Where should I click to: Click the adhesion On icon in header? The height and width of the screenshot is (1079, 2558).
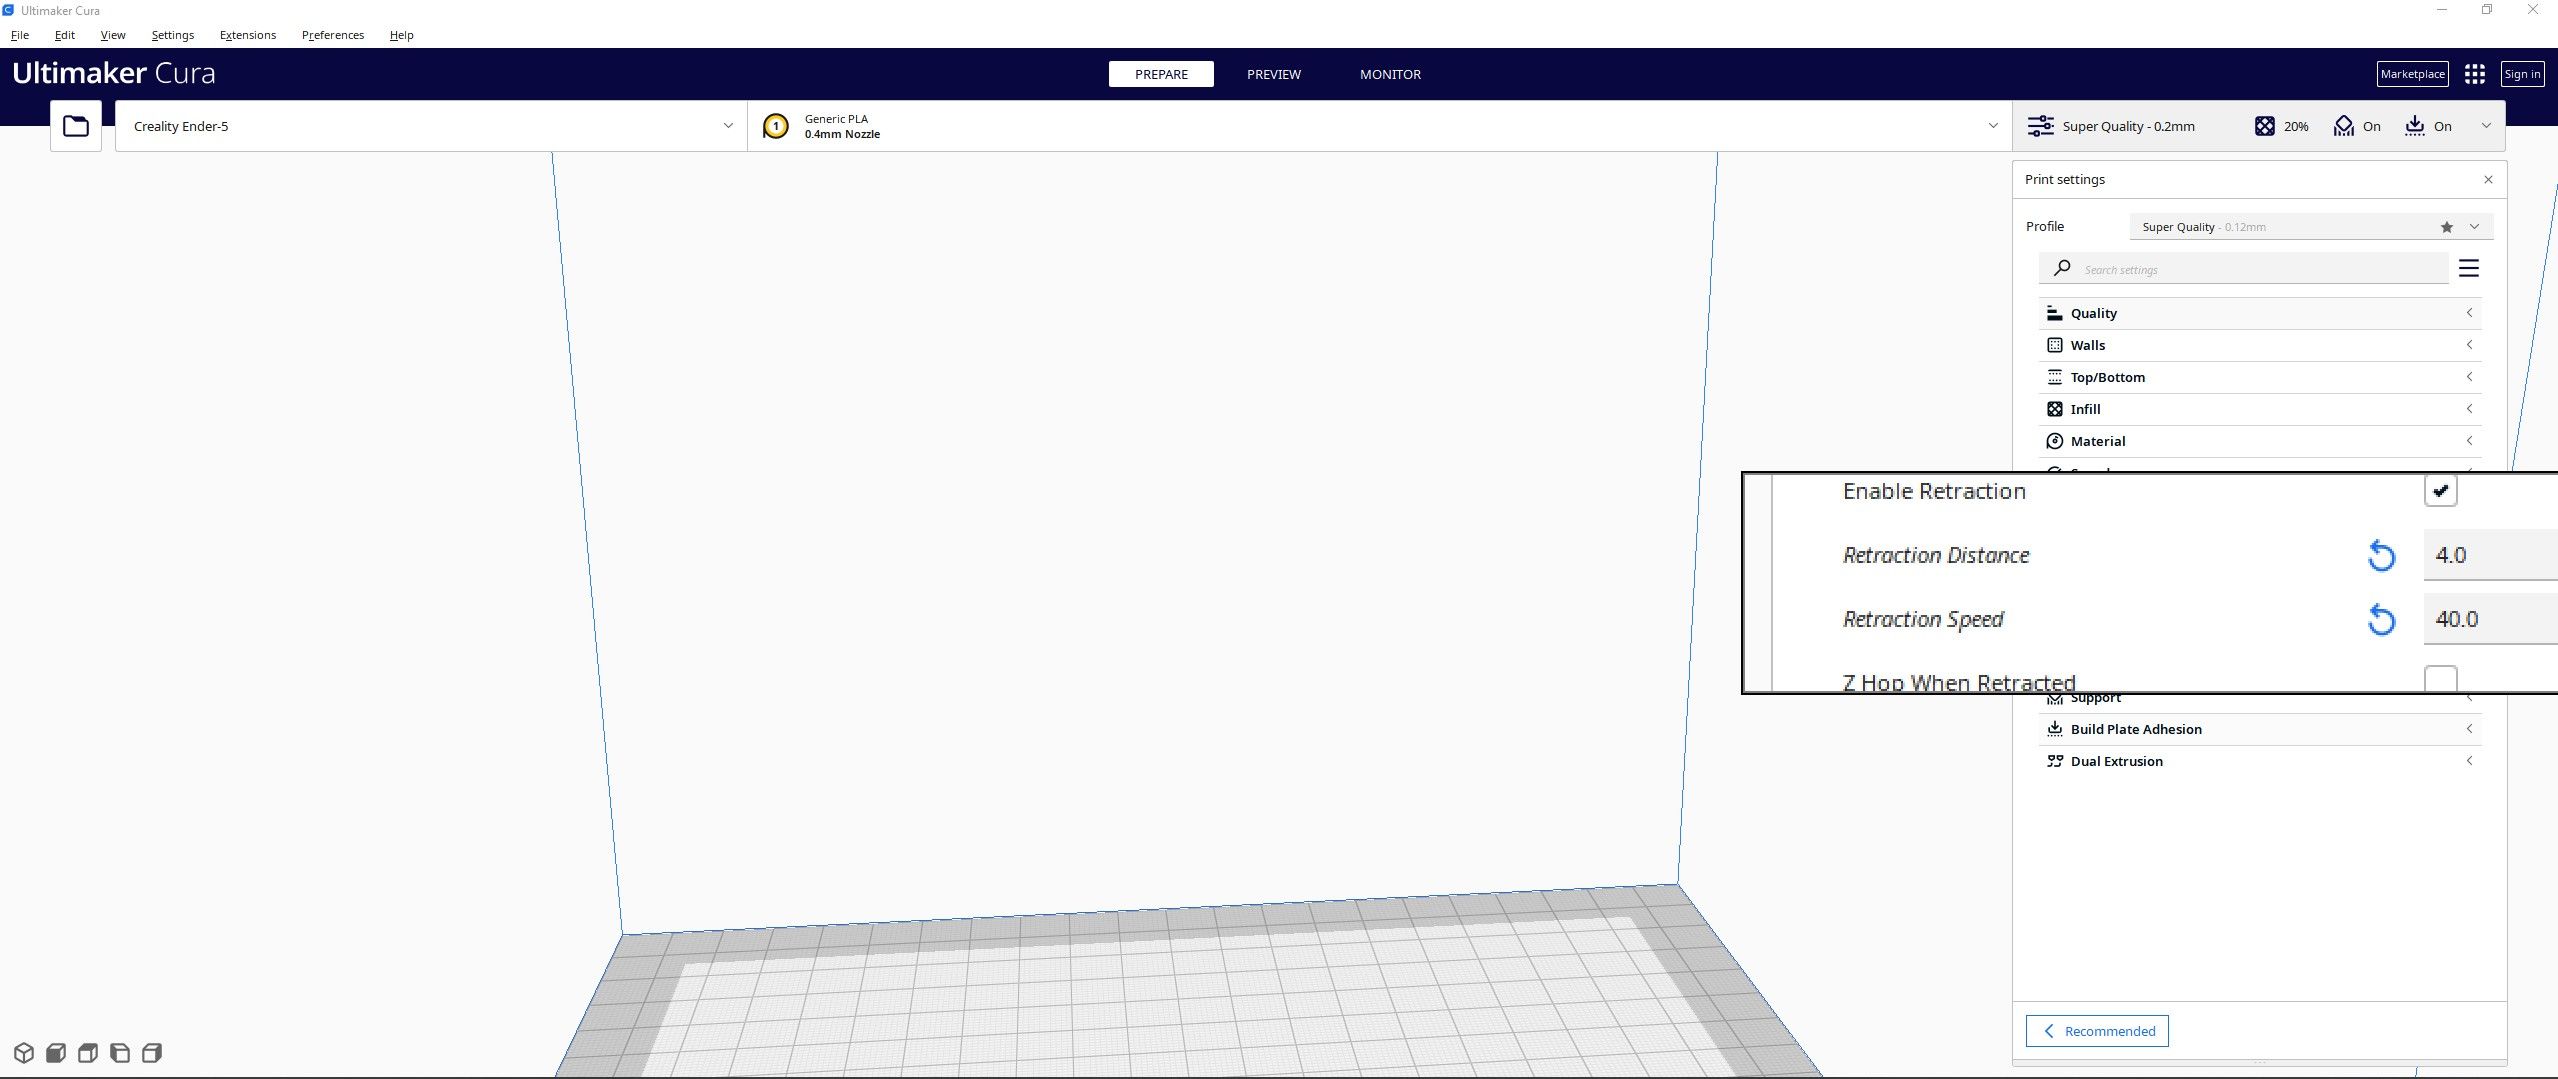[2414, 126]
